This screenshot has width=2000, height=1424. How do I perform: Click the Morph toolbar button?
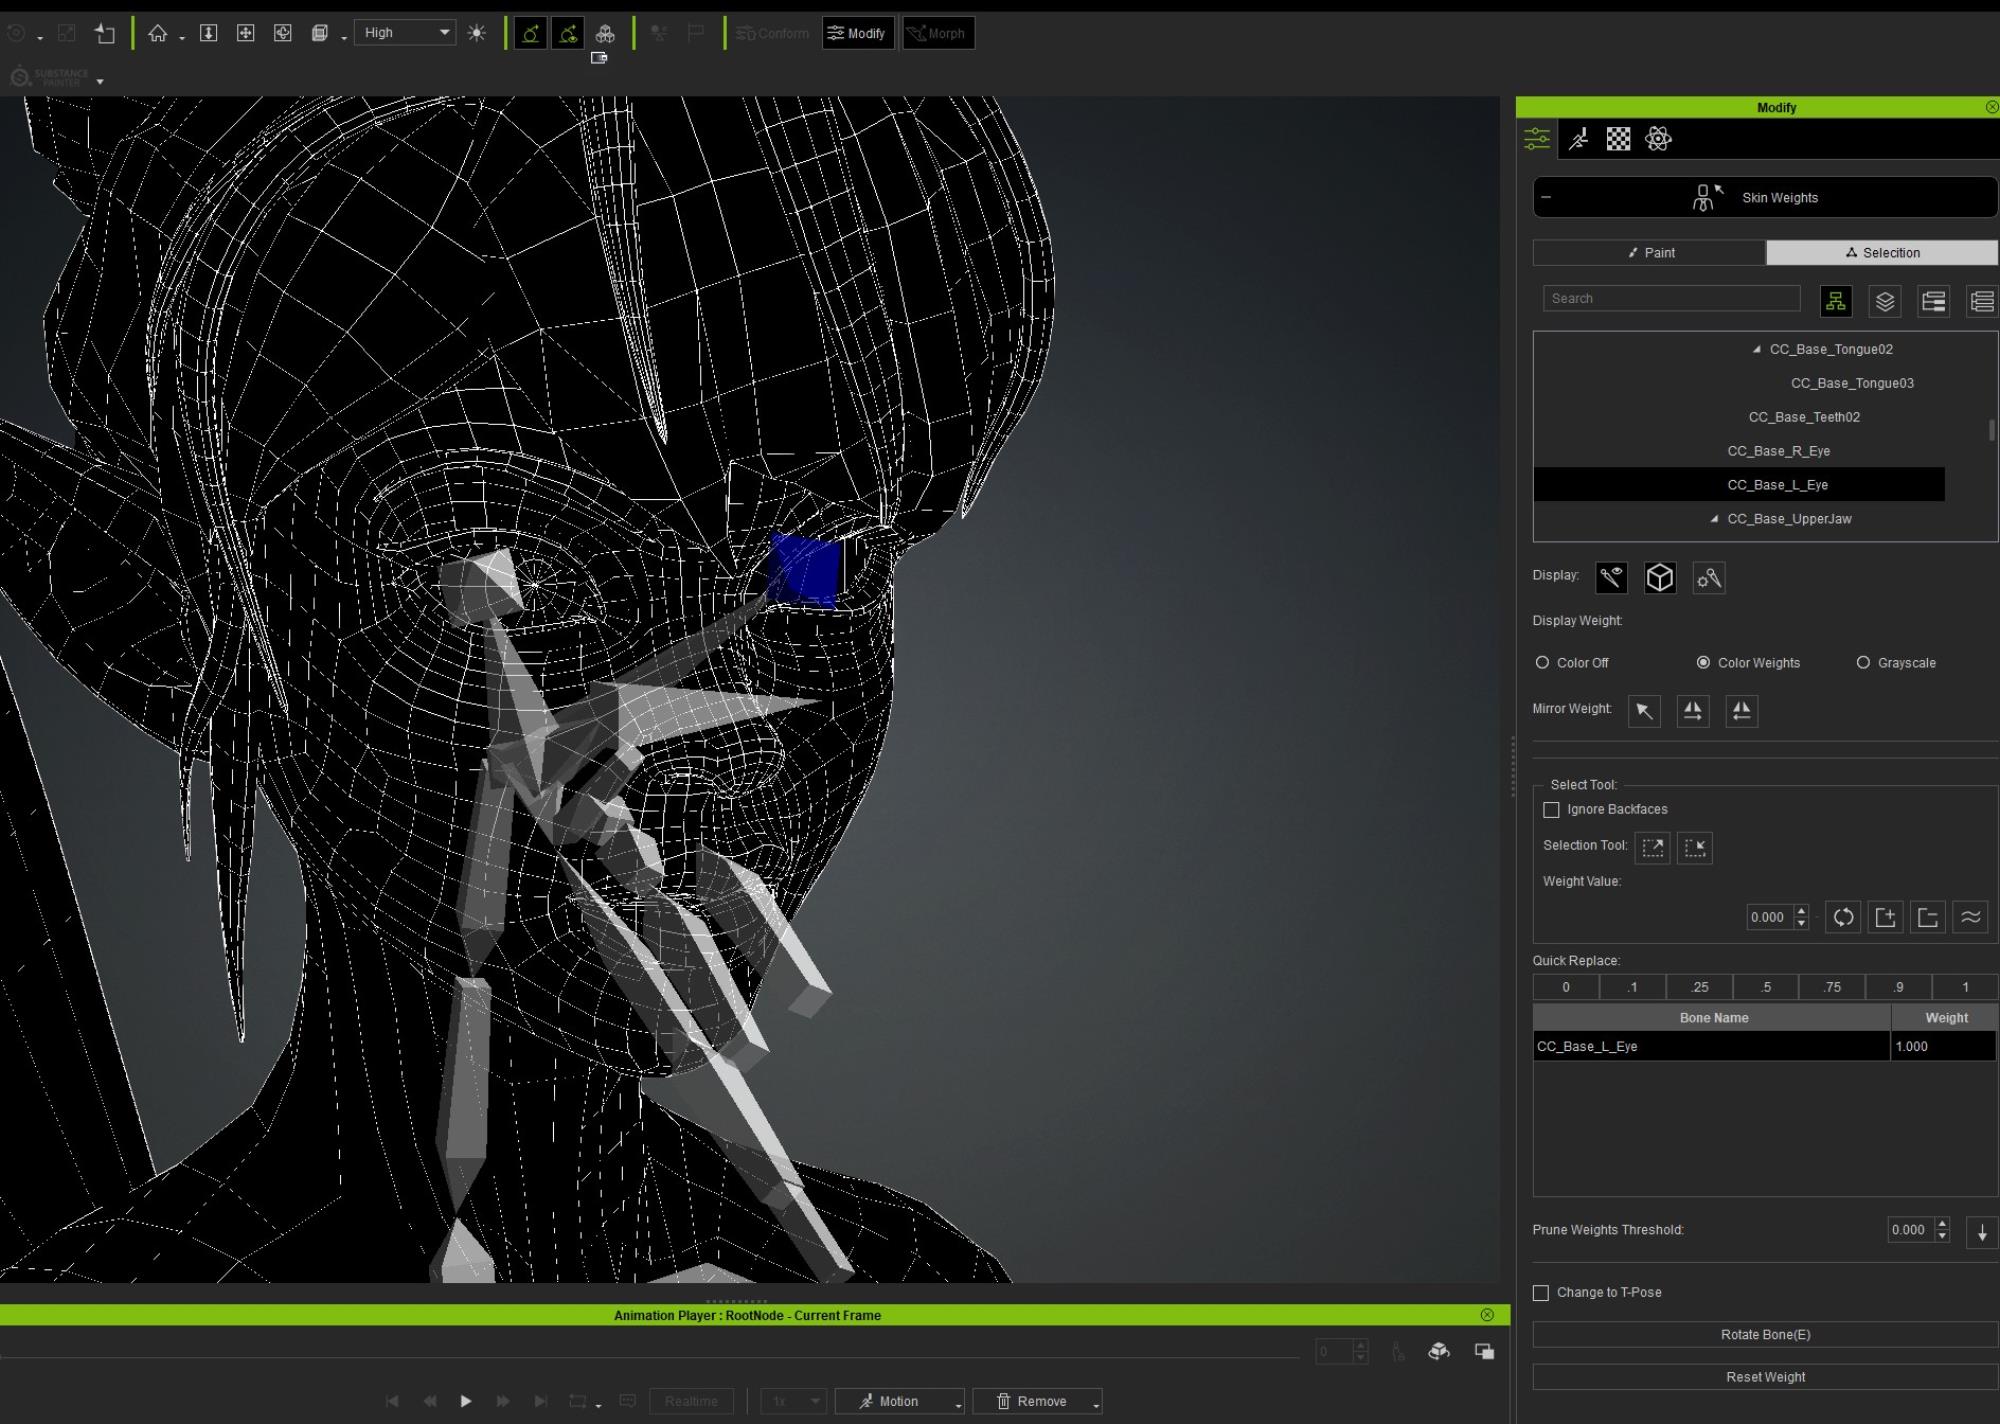click(937, 33)
